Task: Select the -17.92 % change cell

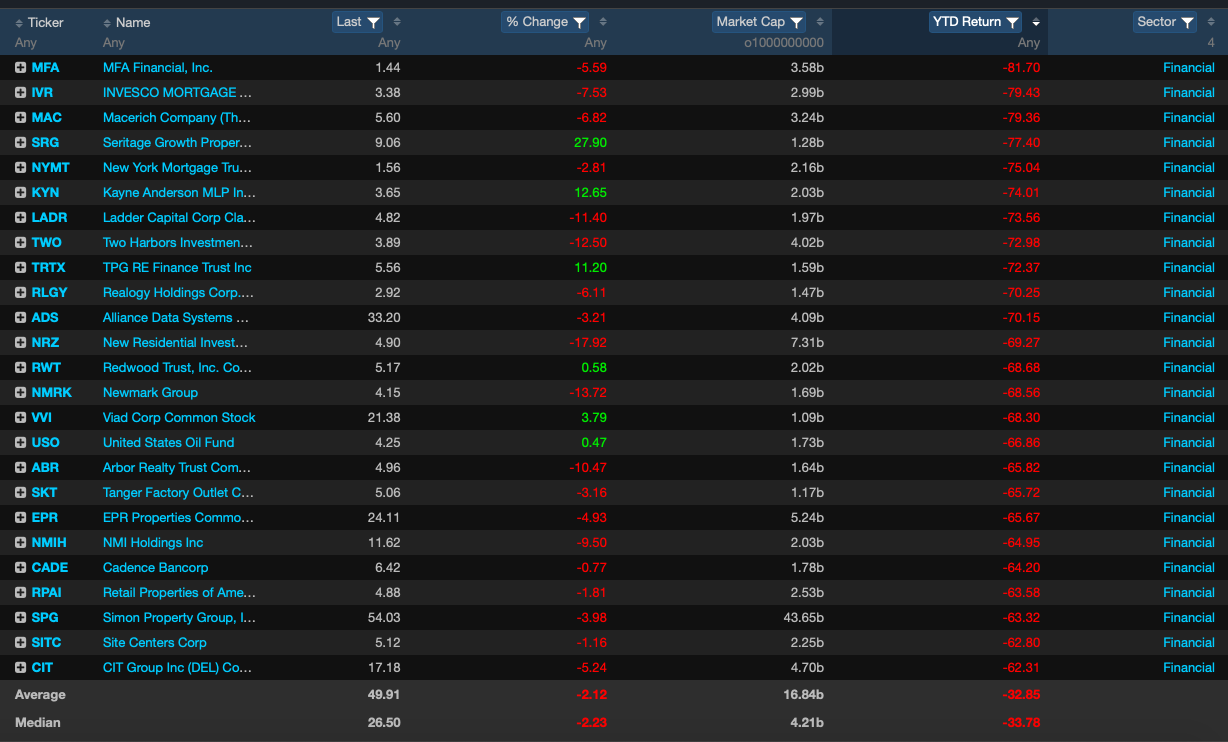Action: click(587, 342)
